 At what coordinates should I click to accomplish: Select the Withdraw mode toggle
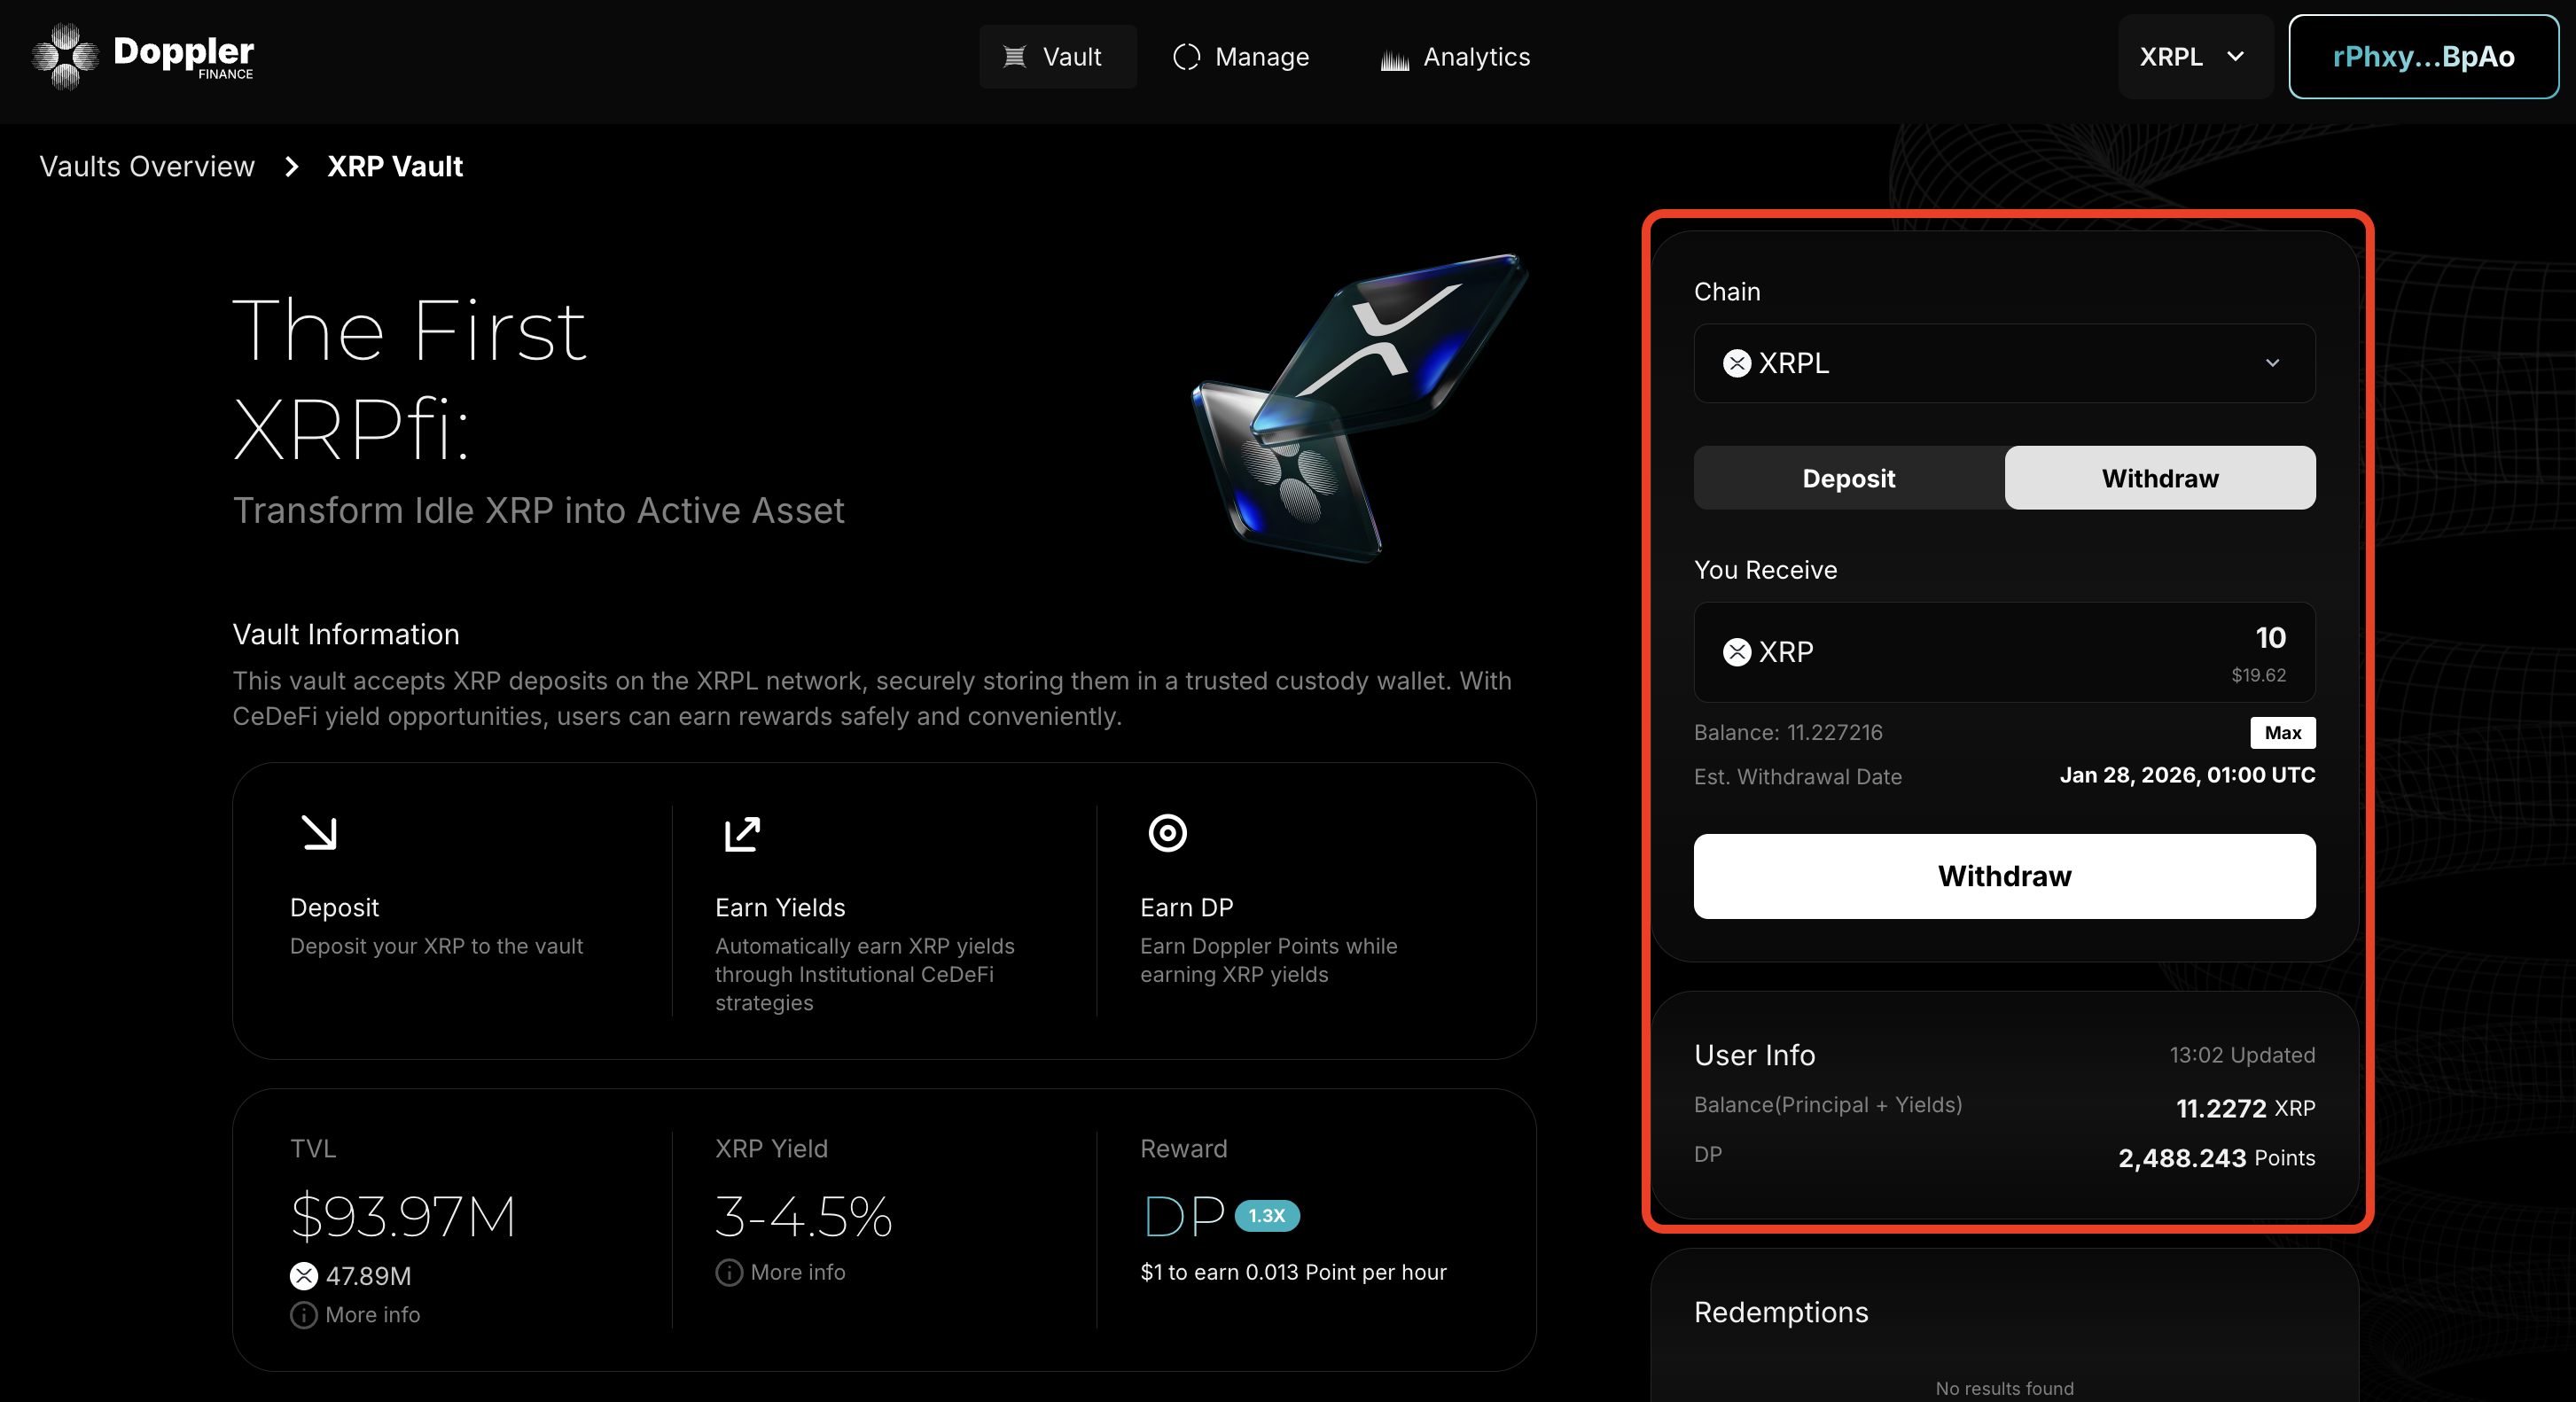tap(2159, 478)
